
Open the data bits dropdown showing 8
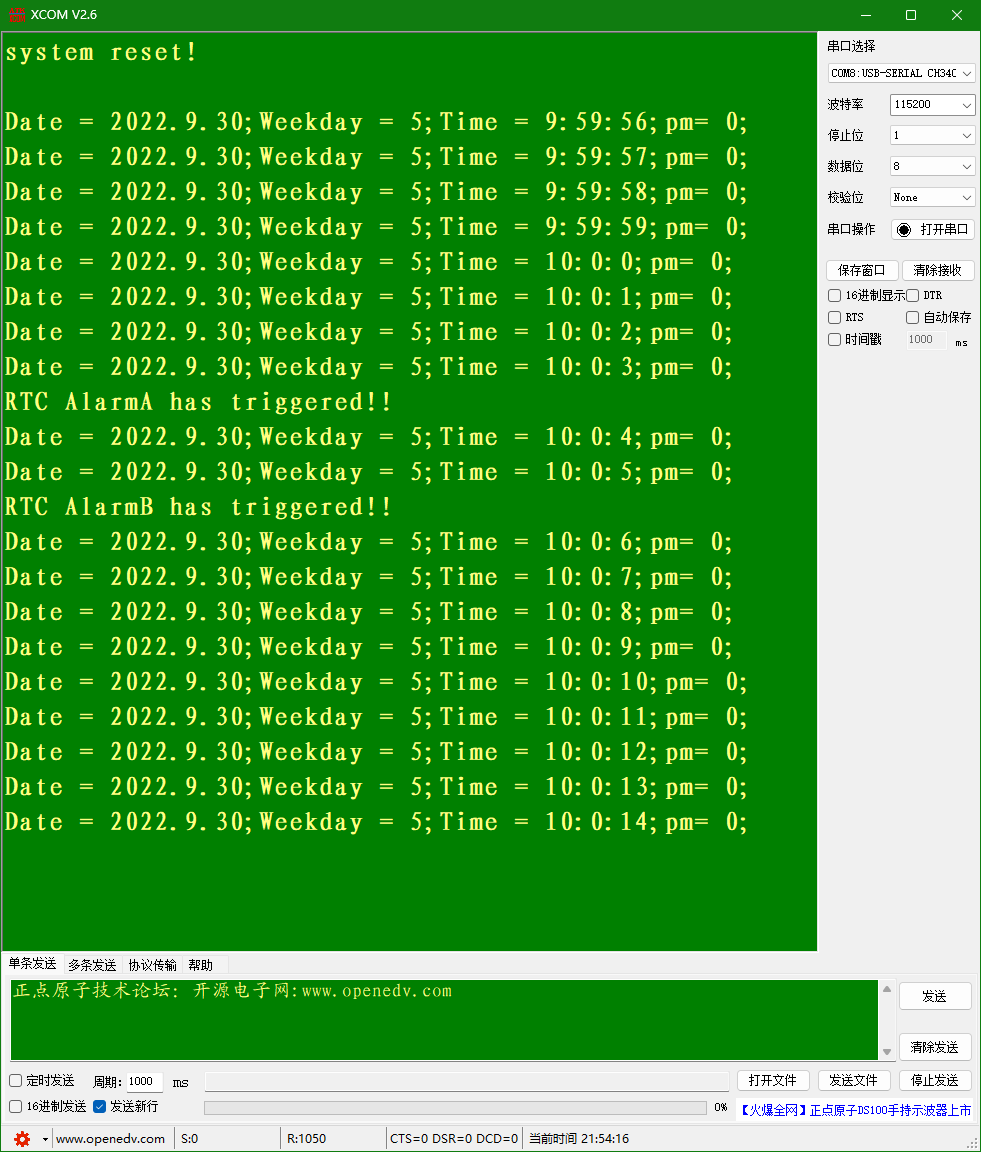[932, 166]
